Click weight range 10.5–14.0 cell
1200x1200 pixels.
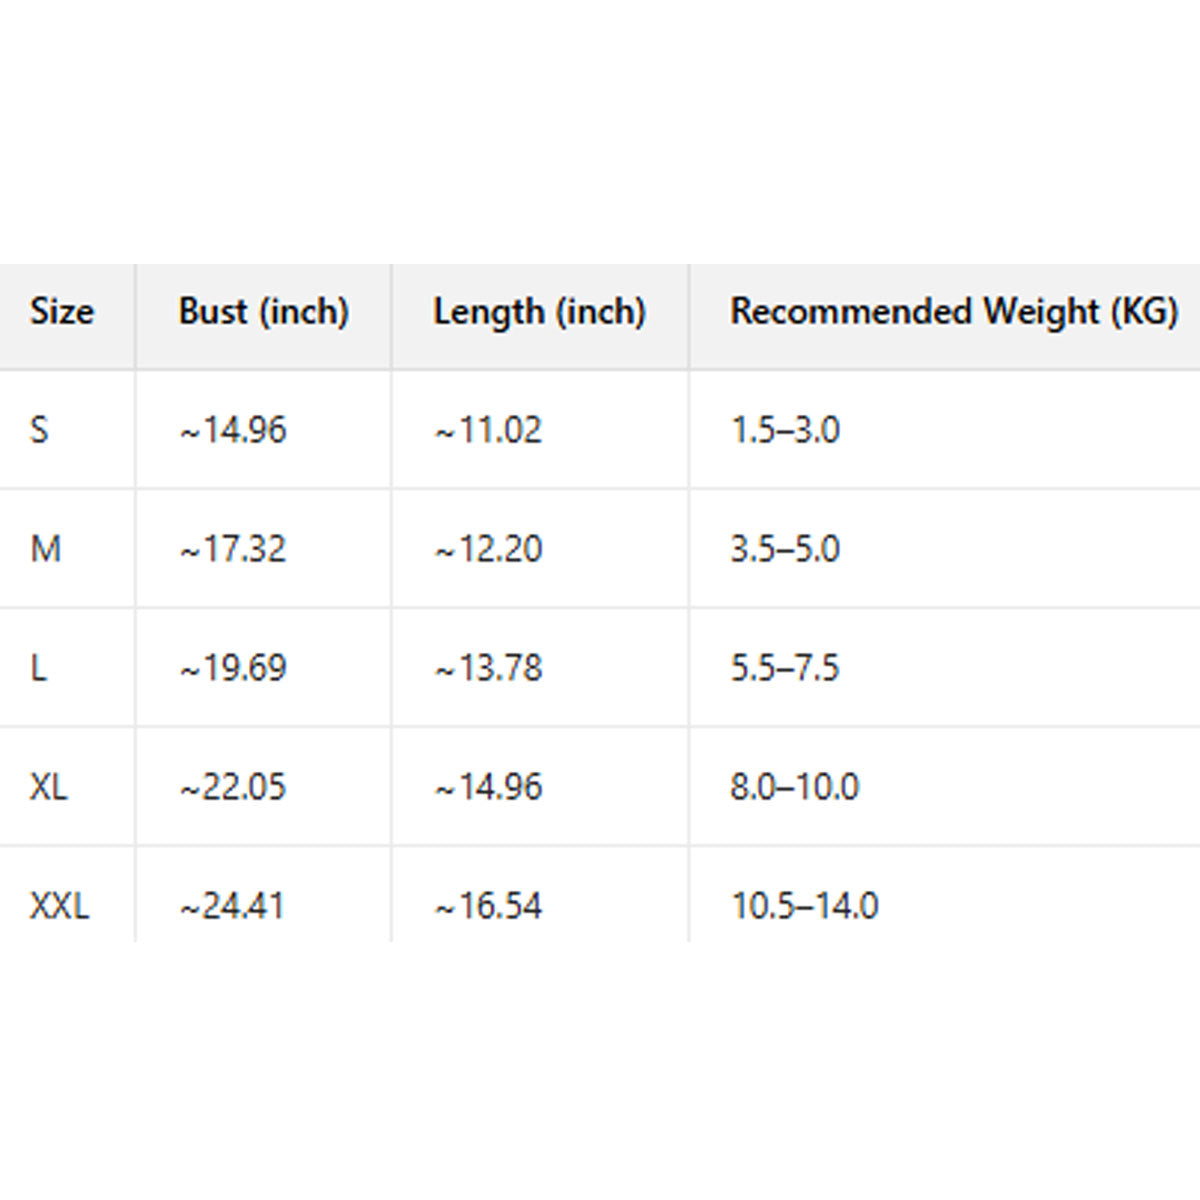tap(804, 906)
